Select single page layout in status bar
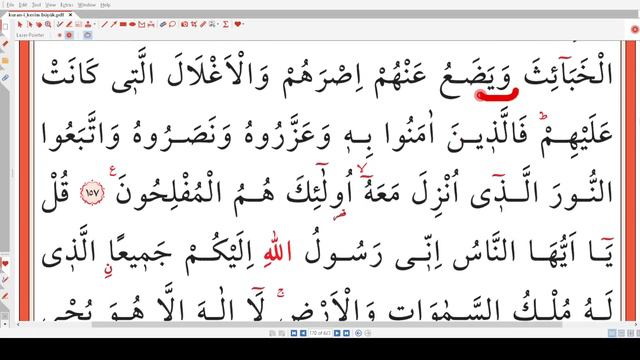The height and width of the screenshot is (360, 640). pyautogui.click(x=612, y=333)
